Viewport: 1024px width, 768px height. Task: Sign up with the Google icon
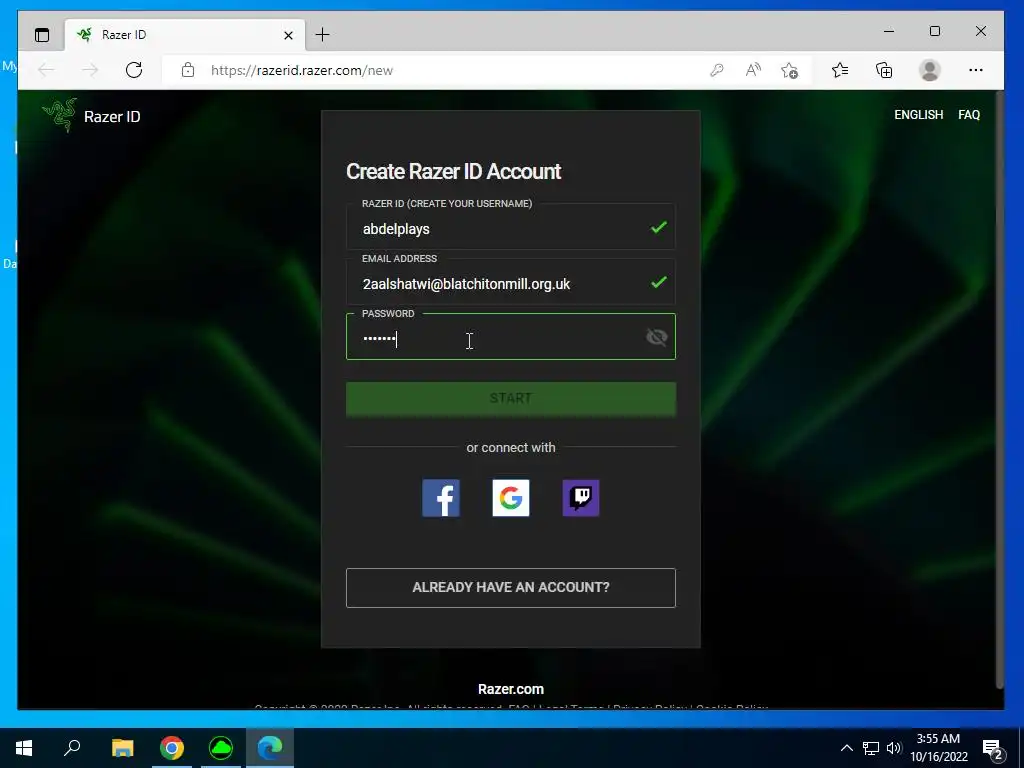pyautogui.click(x=511, y=498)
